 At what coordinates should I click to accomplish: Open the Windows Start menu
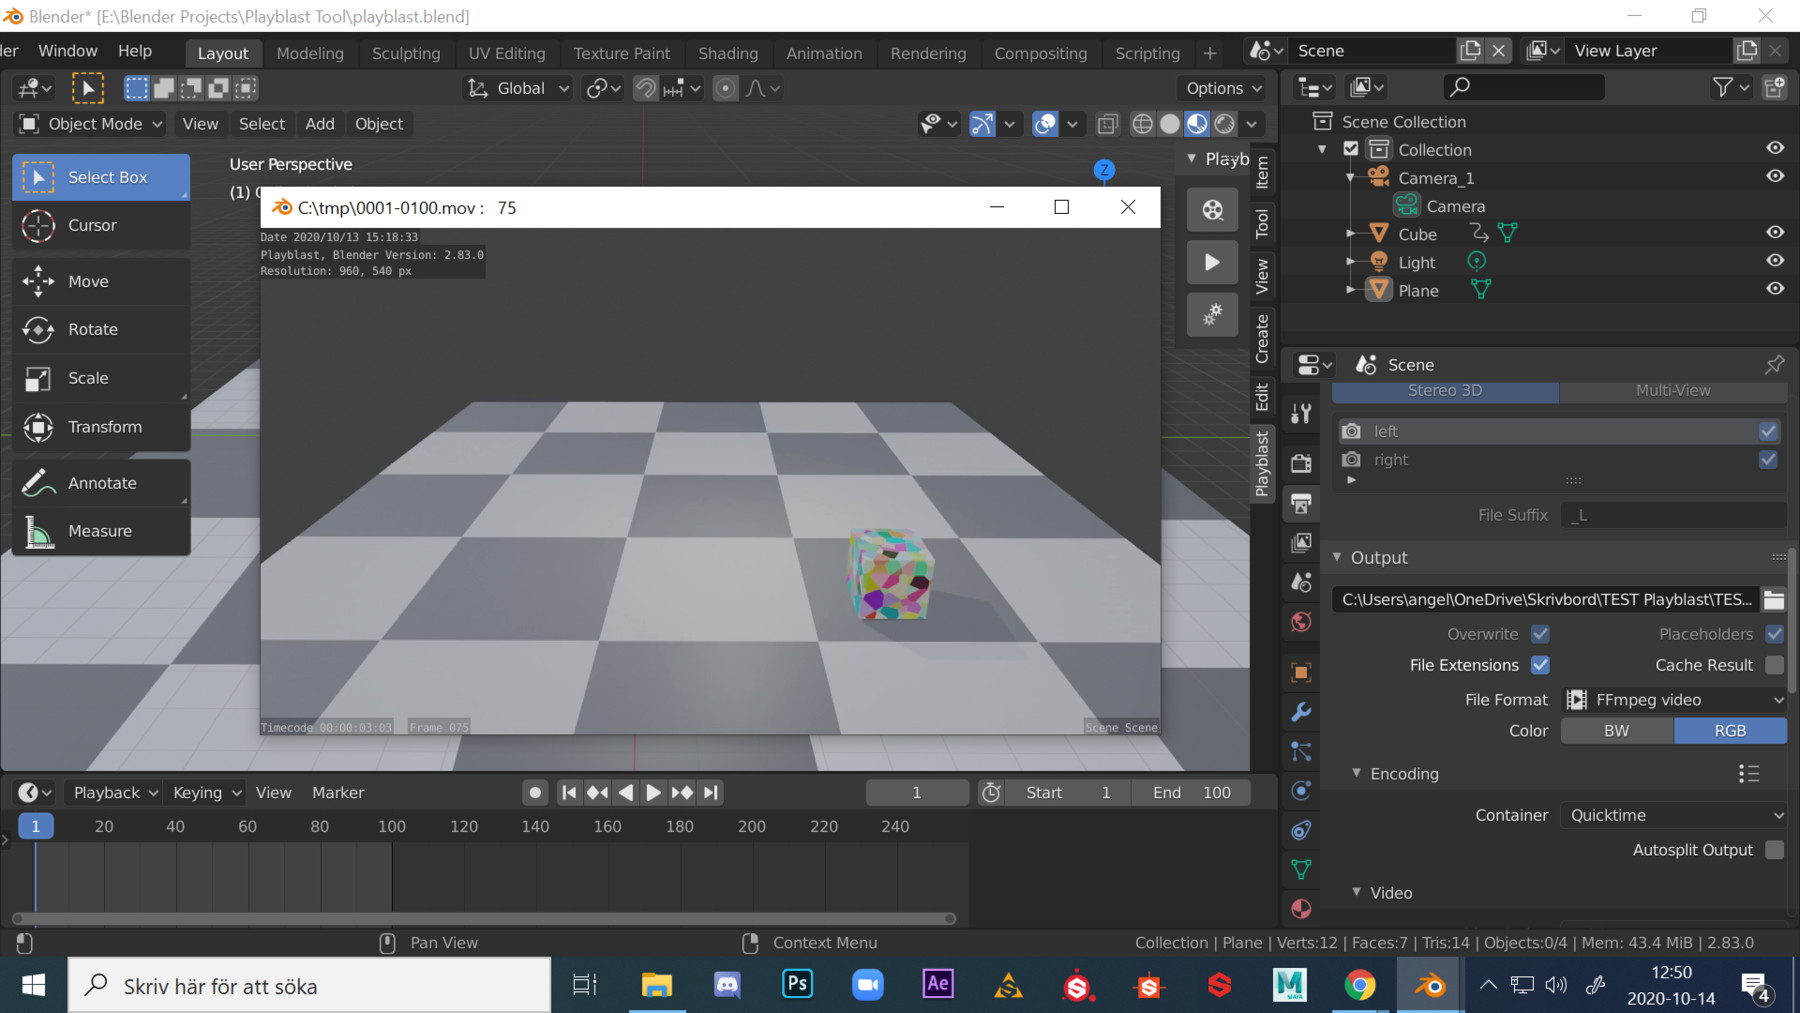click(x=33, y=986)
